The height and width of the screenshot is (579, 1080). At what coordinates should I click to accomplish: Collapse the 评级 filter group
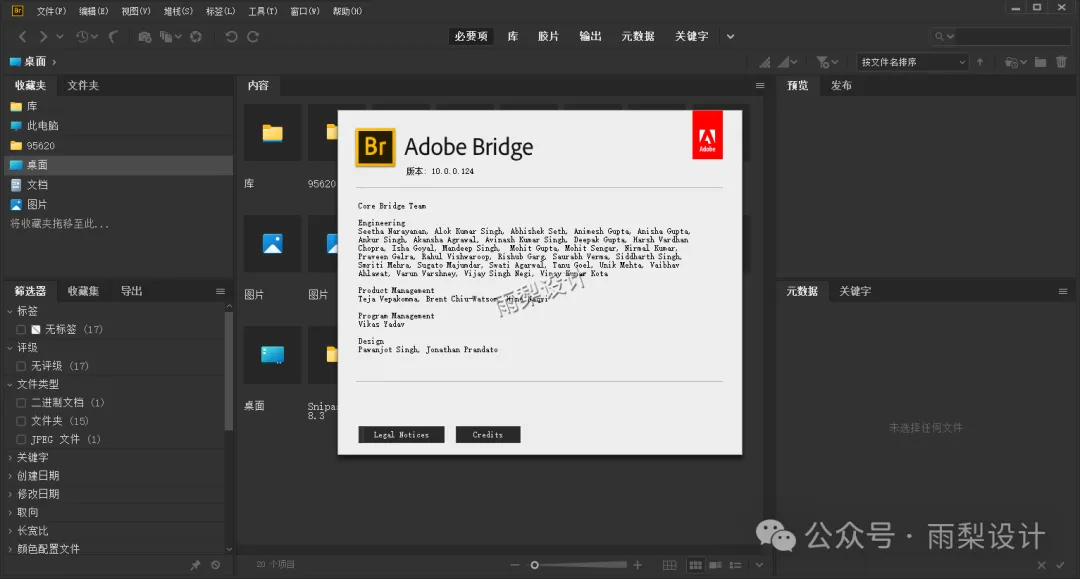pyautogui.click(x=10, y=348)
